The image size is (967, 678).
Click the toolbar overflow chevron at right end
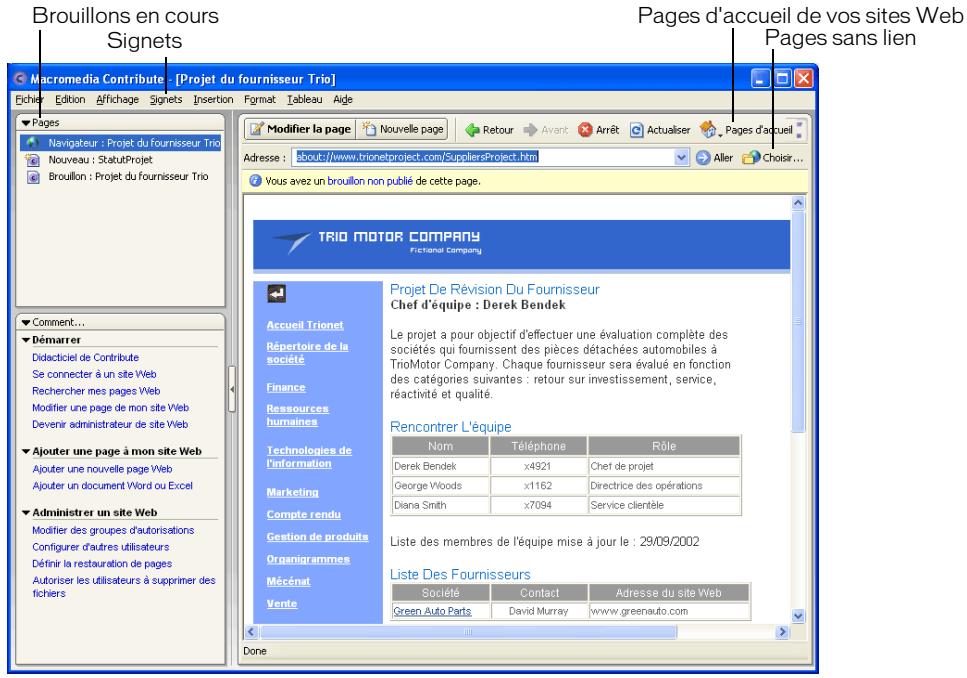[799, 129]
